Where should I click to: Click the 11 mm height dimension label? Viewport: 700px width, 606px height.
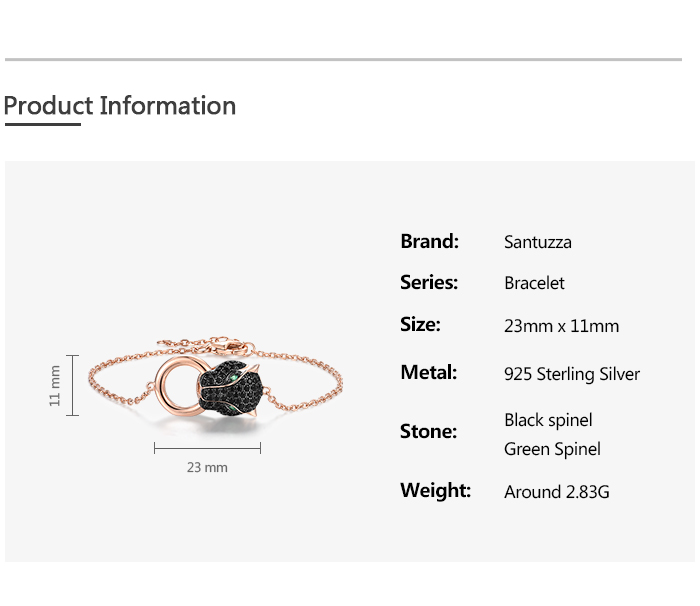tap(55, 385)
